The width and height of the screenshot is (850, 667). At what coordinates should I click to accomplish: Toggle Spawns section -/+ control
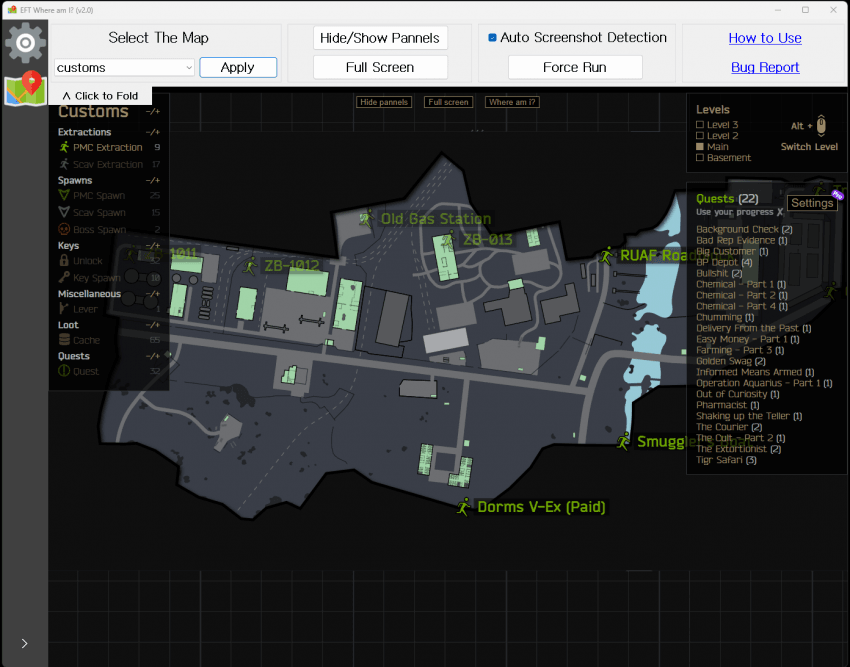(x=153, y=180)
